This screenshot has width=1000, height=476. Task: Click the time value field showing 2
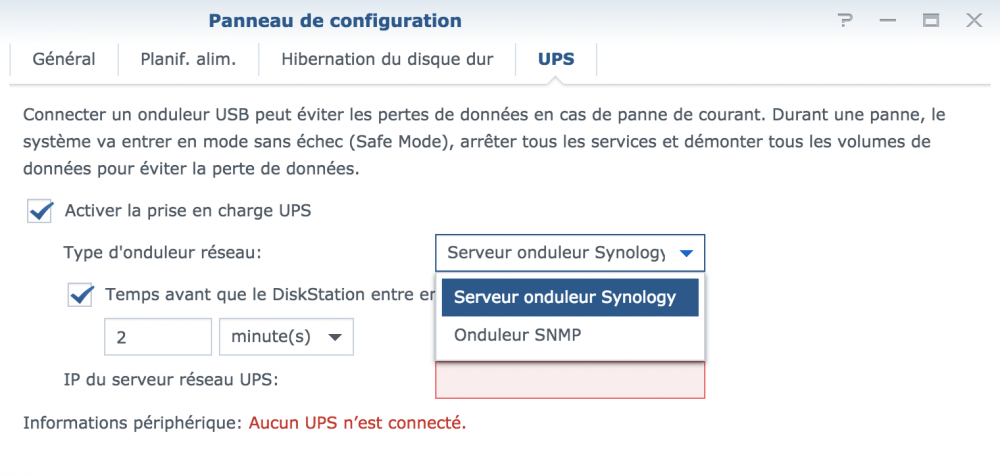click(158, 337)
